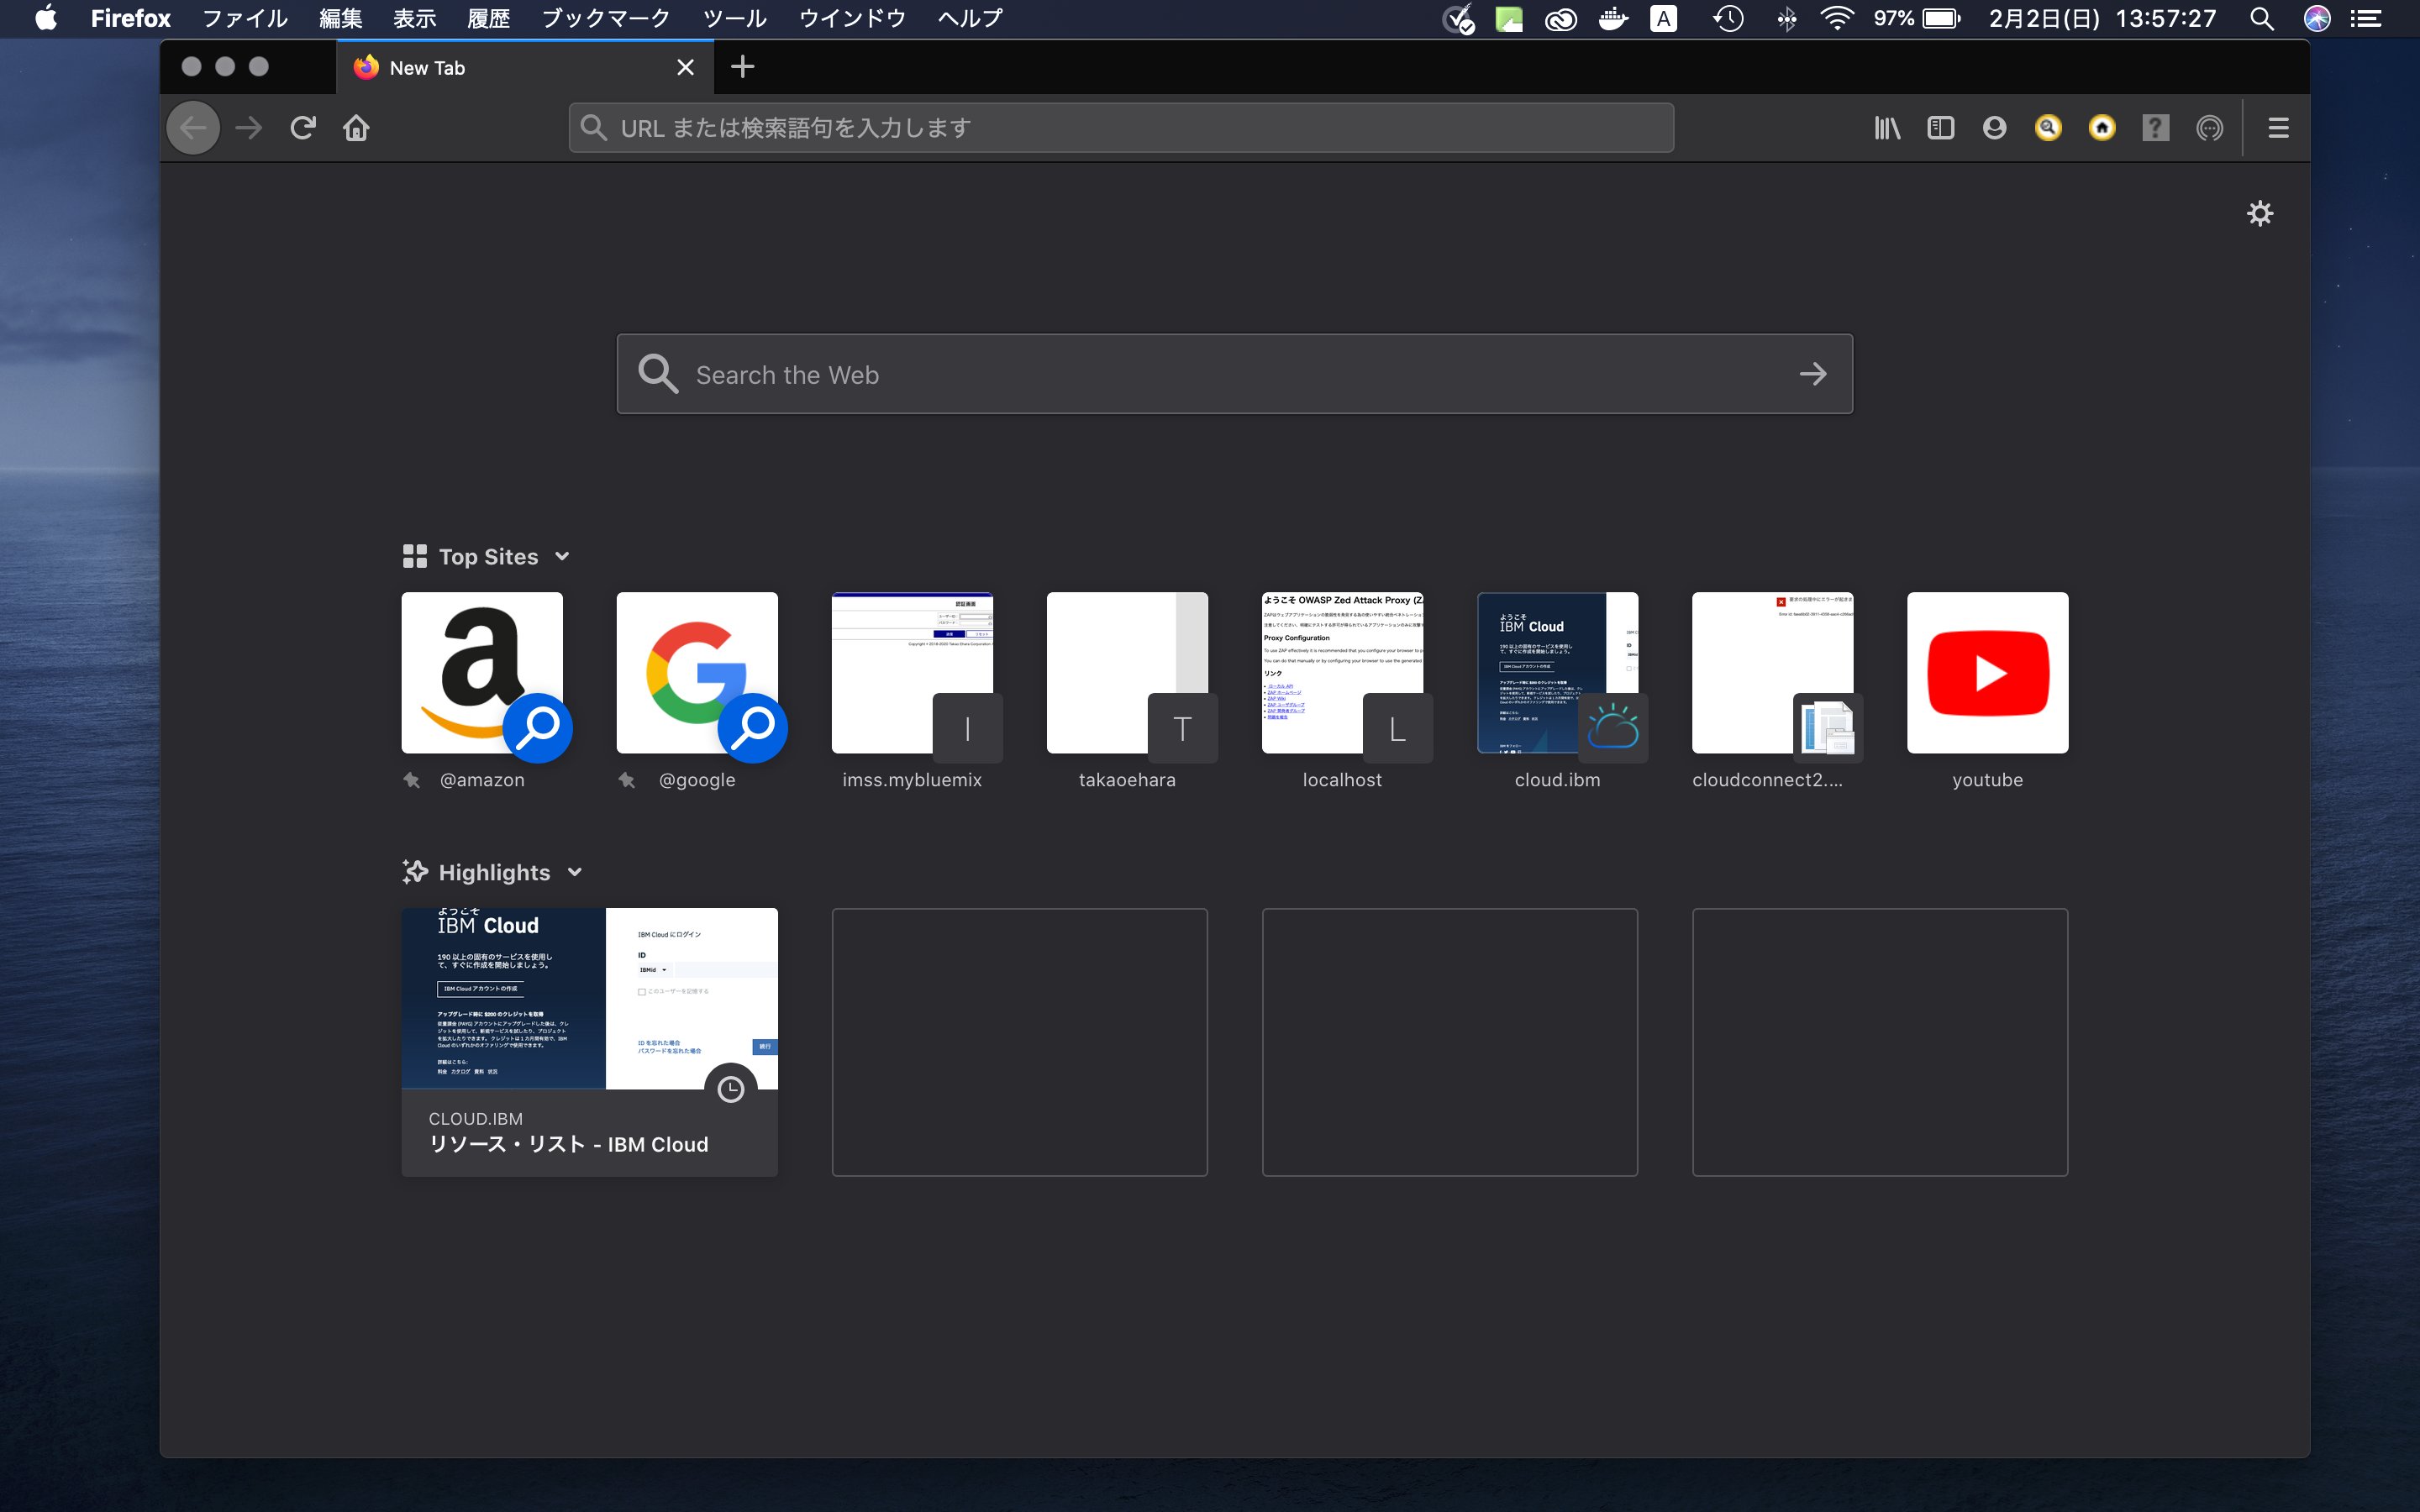Viewport: 2420px width, 1512px height.
Task: Open the cloudconnect2 top site tile
Action: pos(1772,673)
